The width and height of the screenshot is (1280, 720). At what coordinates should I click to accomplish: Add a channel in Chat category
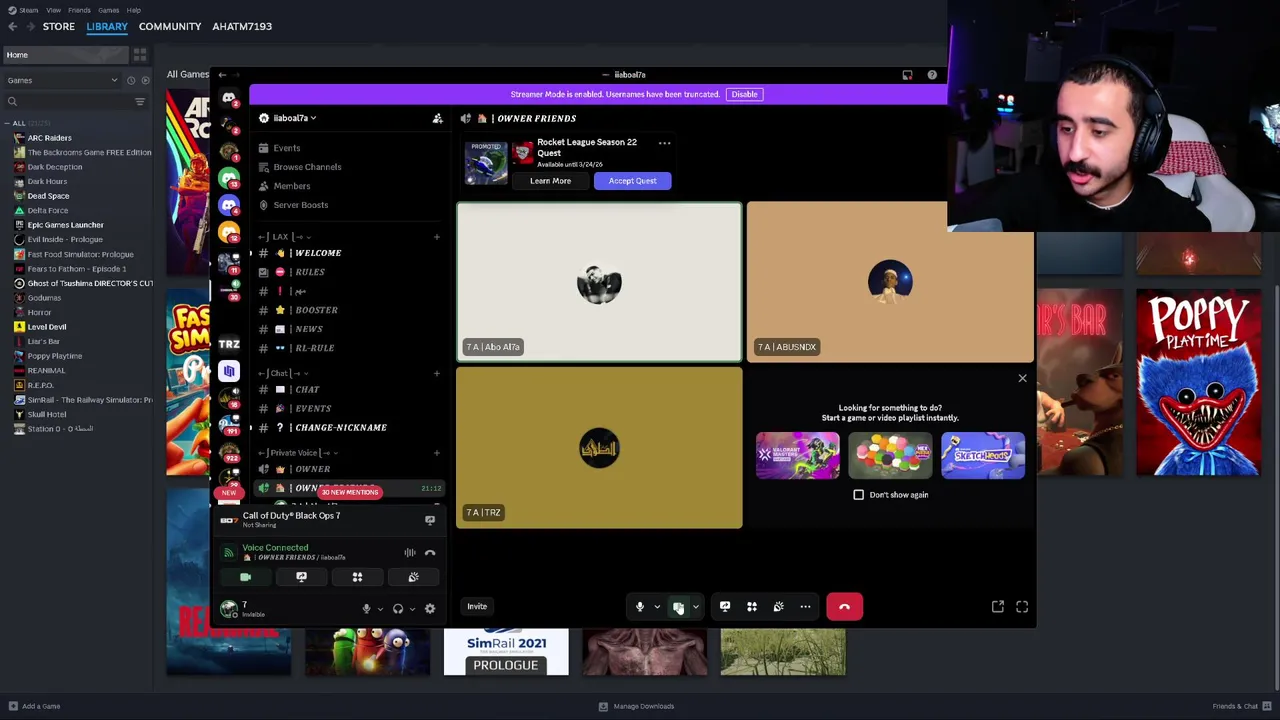[x=436, y=373]
